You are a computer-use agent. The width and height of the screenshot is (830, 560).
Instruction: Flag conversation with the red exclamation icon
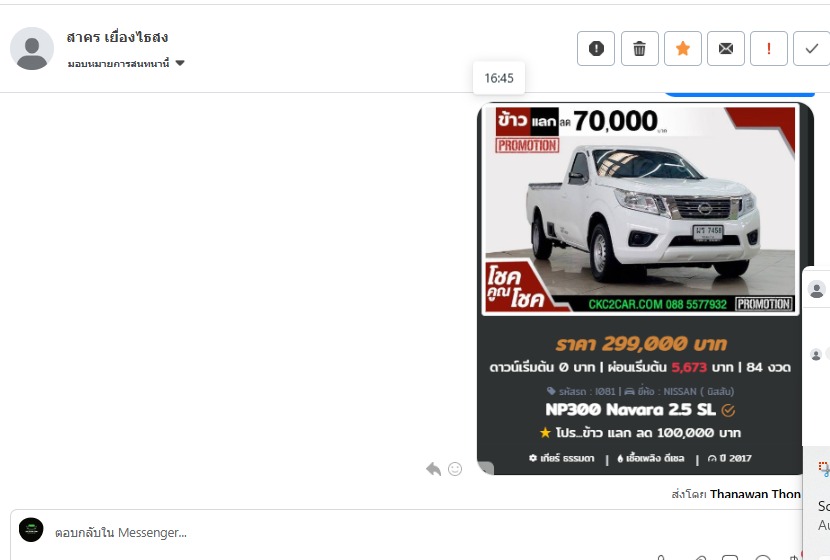(769, 49)
